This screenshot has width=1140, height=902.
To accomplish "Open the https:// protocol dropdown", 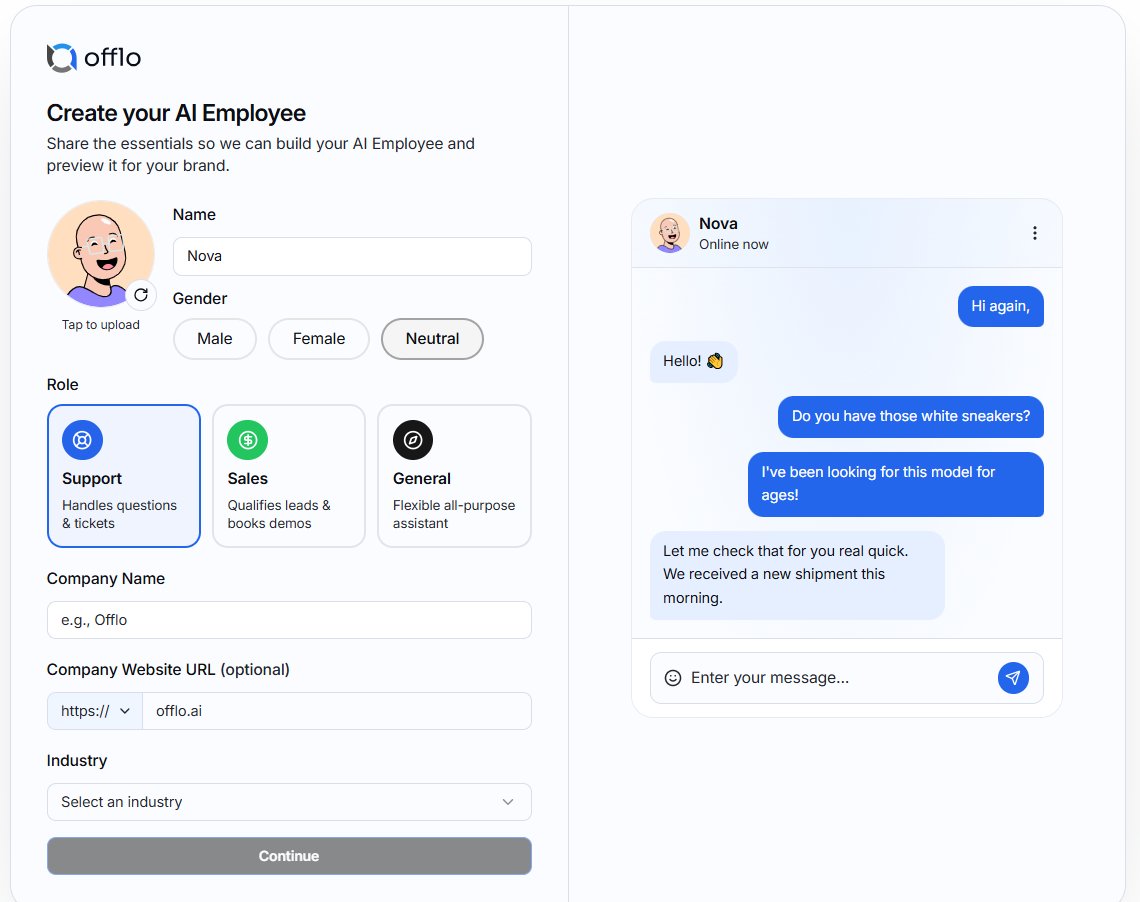I will 95,711.
